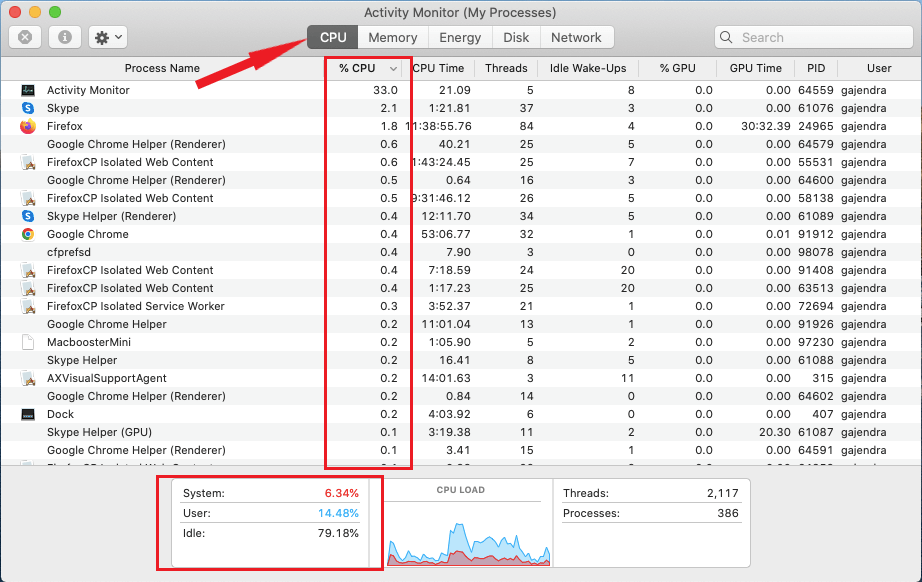This screenshot has width=922, height=582.
Task: Click Firefox CPU time 11:38:55.76
Action: coord(439,126)
